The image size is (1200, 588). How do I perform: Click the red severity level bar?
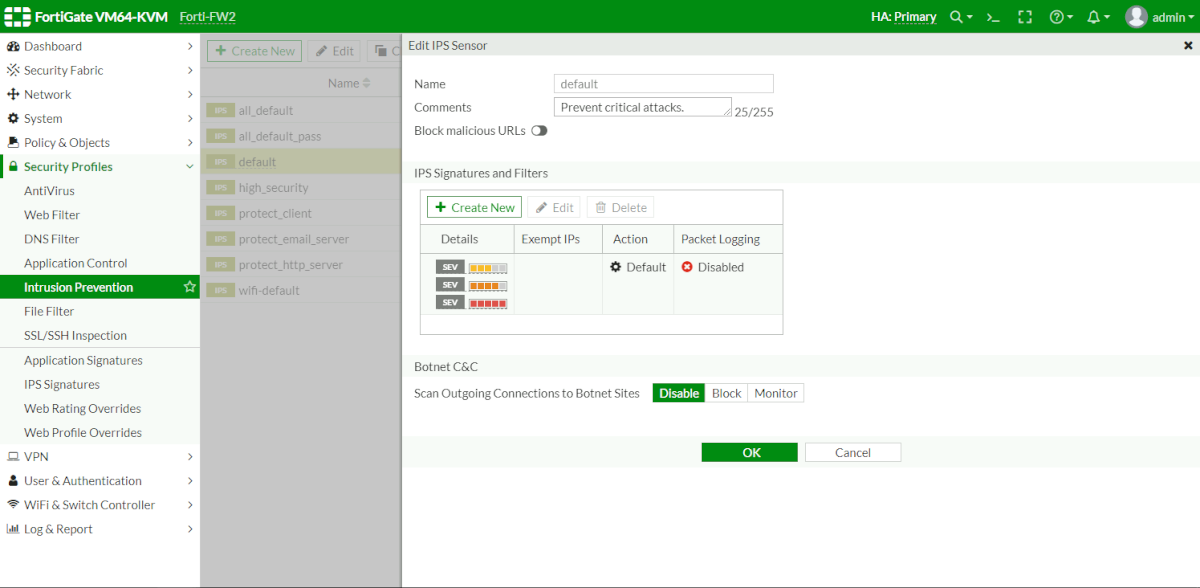488,303
